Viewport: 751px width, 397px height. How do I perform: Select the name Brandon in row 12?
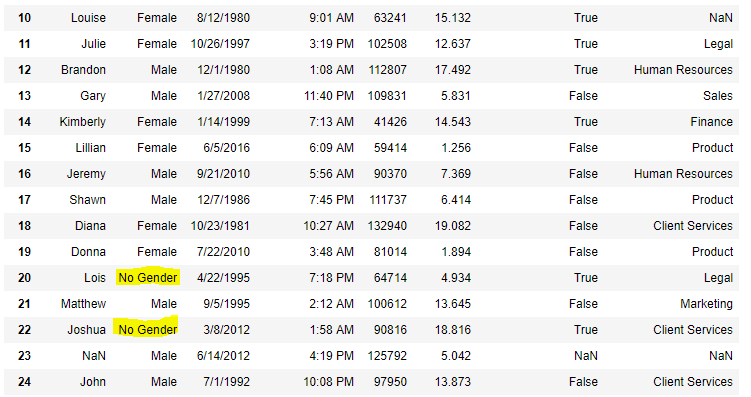[83, 70]
